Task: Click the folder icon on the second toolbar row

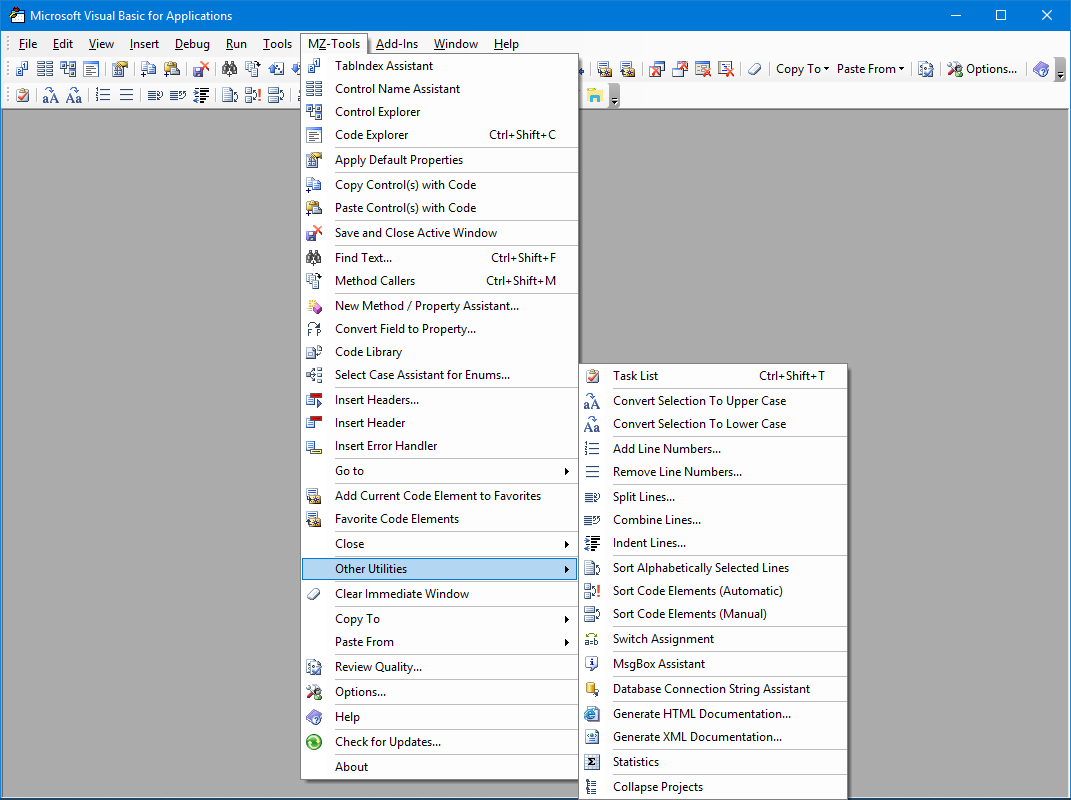Action: coord(594,95)
